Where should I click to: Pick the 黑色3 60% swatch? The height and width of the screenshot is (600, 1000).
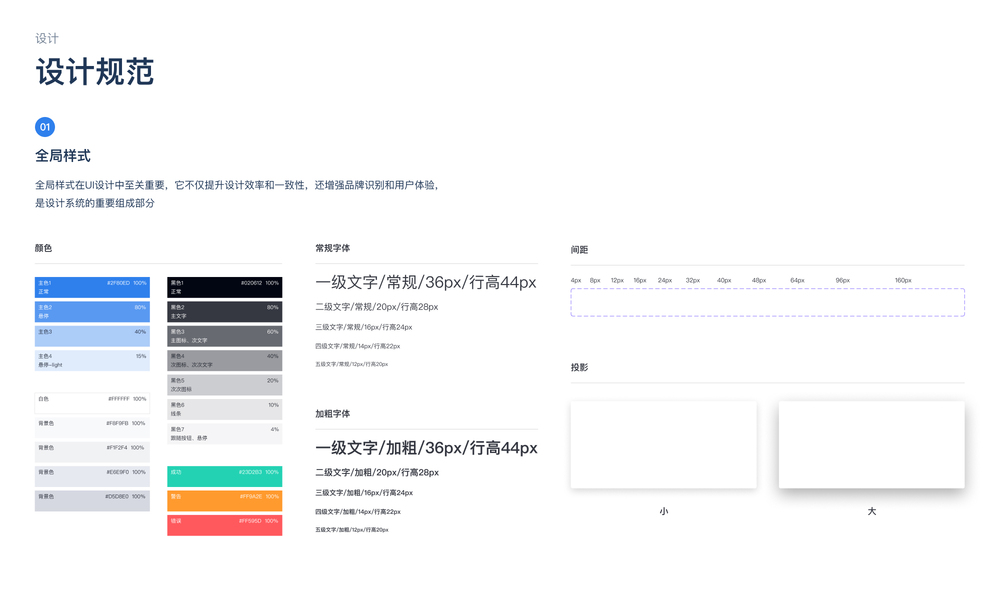pos(224,336)
